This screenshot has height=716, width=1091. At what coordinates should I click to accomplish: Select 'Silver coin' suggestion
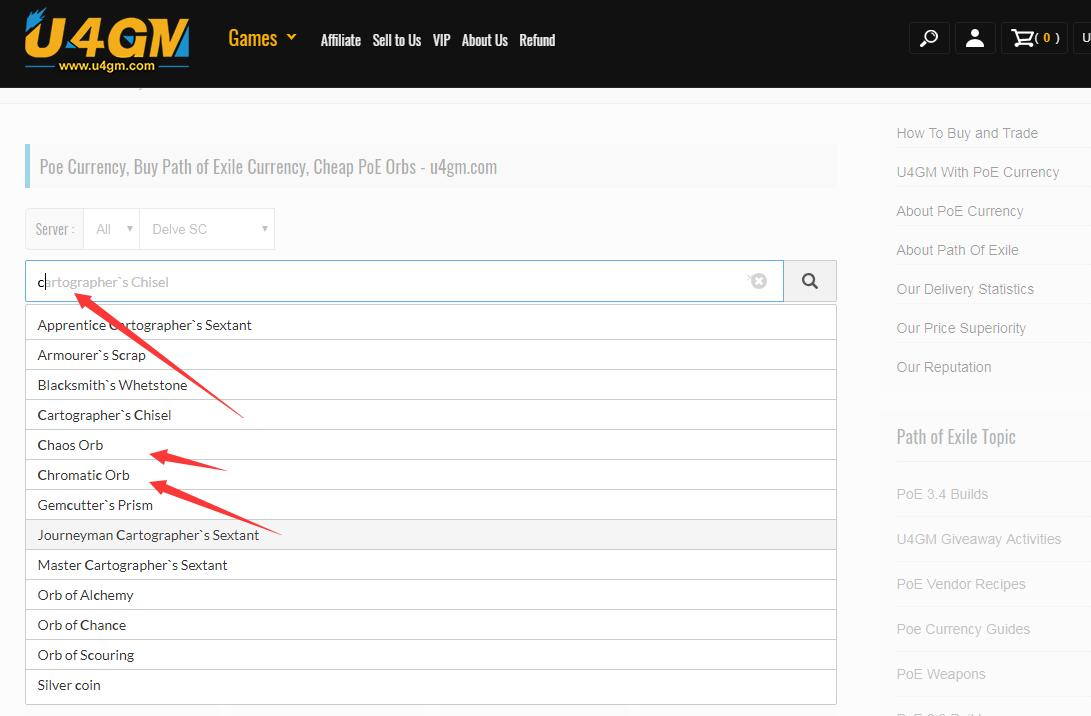coord(431,685)
